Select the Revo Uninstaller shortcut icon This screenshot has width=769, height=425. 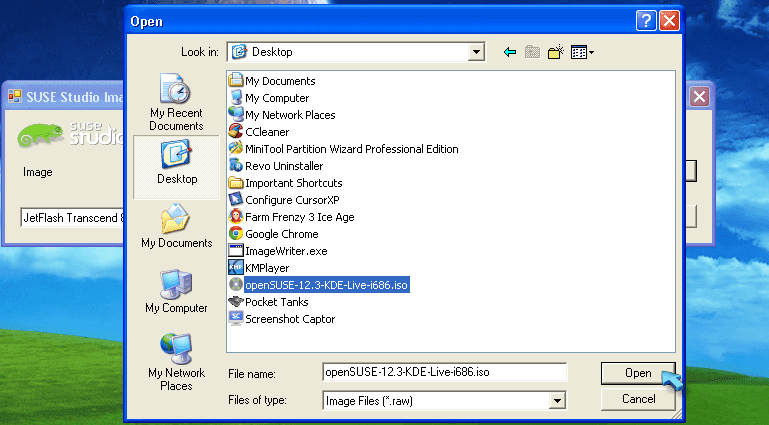point(236,166)
